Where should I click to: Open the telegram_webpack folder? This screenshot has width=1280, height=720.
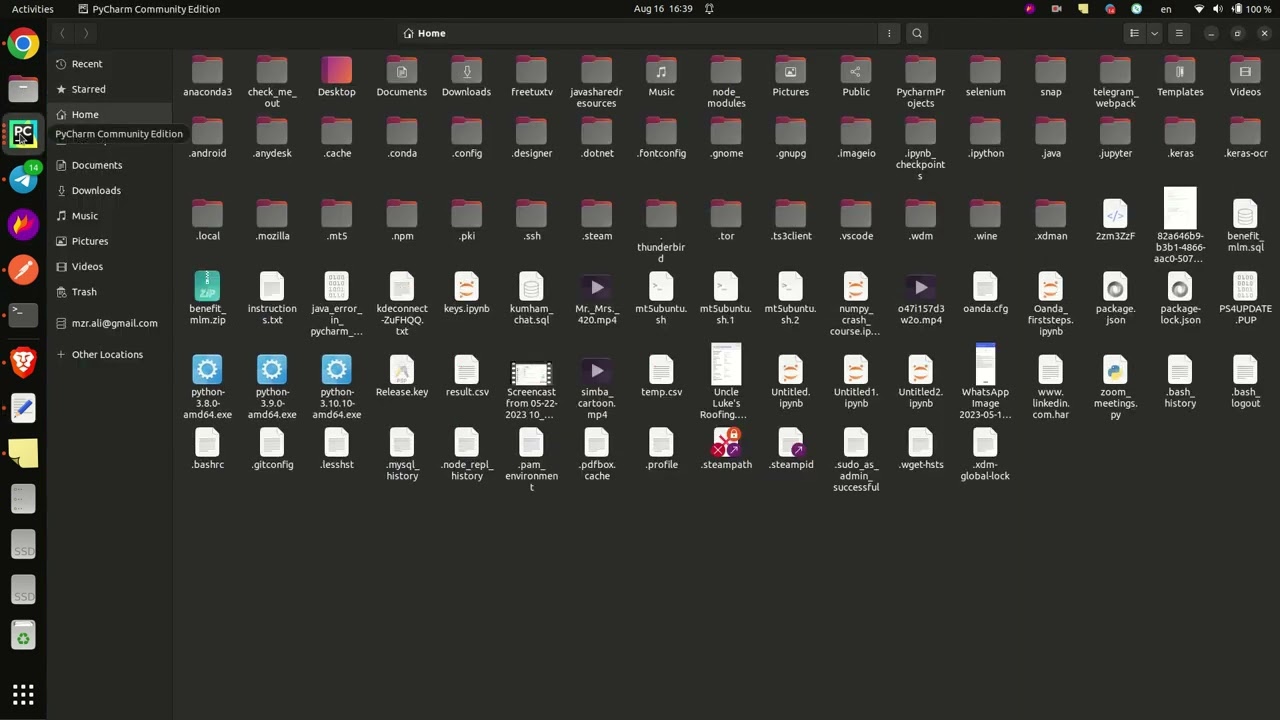tap(1115, 83)
